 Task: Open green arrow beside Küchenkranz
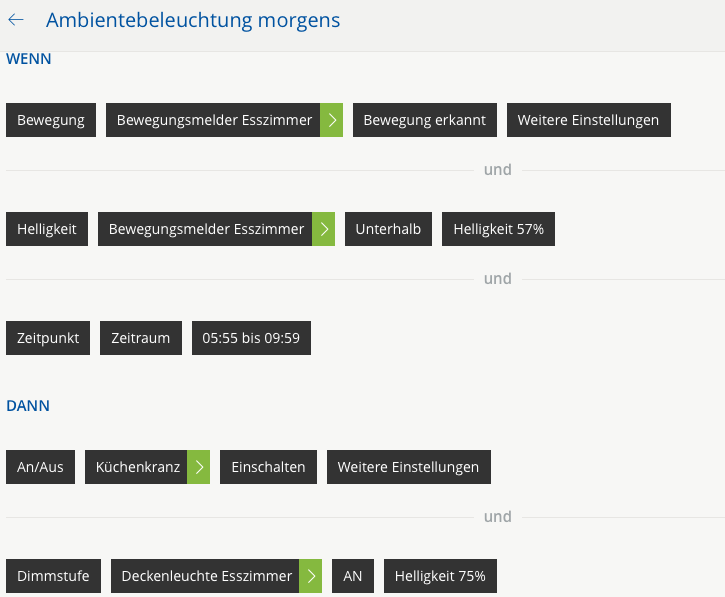coord(200,467)
